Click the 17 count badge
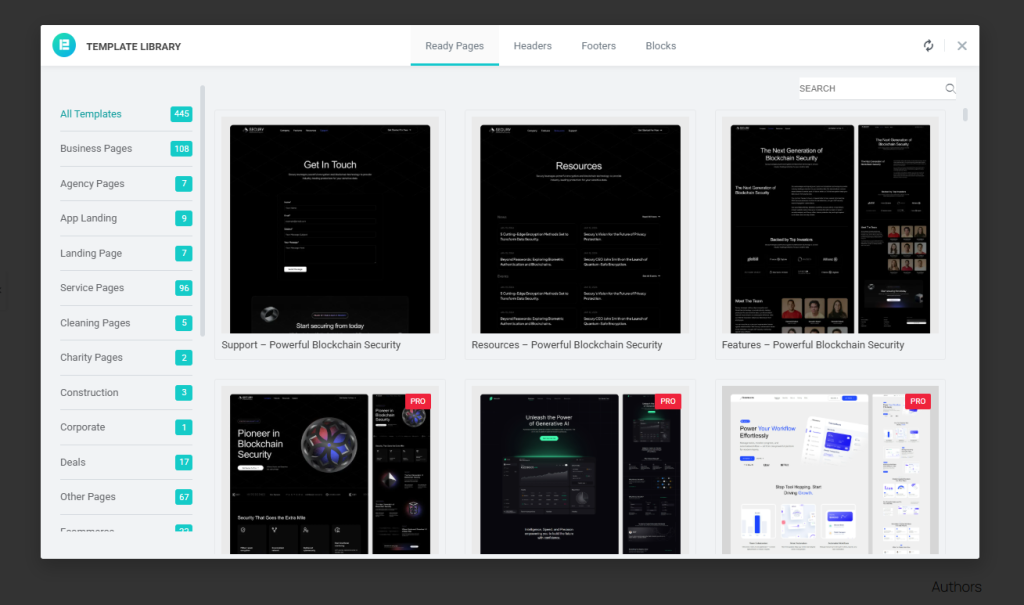This screenshot has width=1024, height=605. (x=184, y=462)
